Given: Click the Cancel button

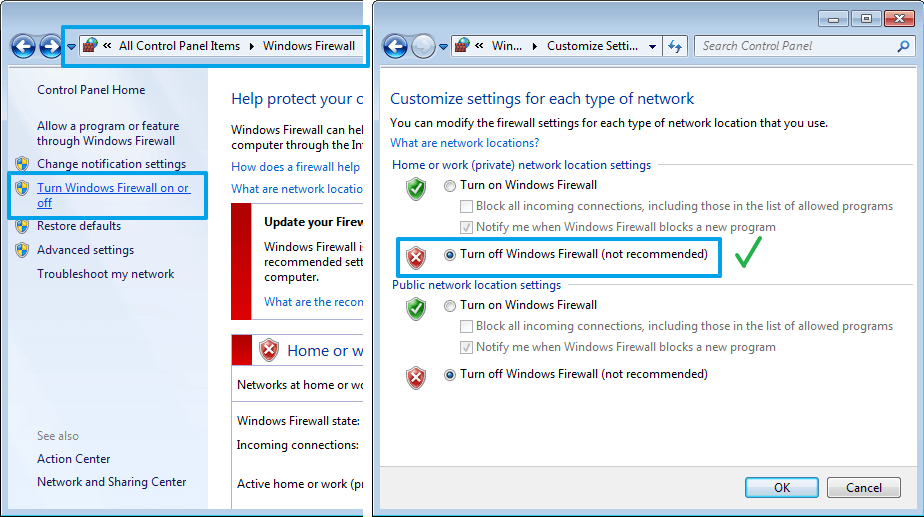Looking at the screenshot, I should coord(864,487).
